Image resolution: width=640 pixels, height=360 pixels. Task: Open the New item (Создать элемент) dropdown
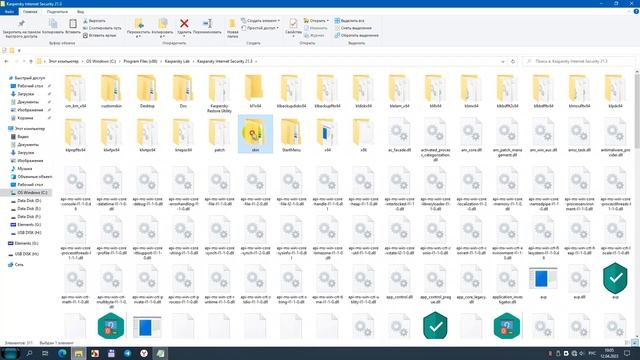point(260,20)
